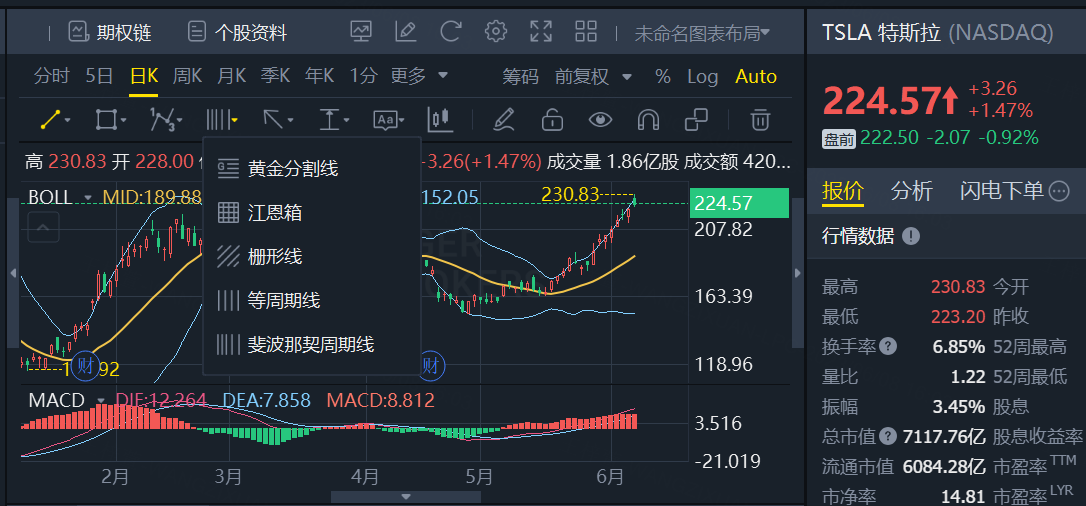This screenshot has width=1086, height=506.
Task: Toggle drawings visibility eye icon
Action: [600, 120]
